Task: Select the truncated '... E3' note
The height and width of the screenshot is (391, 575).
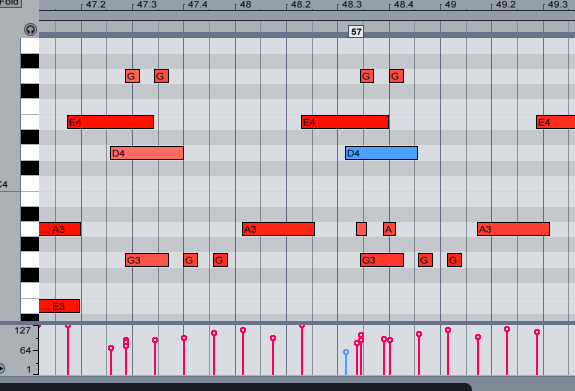Action: [59, 306]
